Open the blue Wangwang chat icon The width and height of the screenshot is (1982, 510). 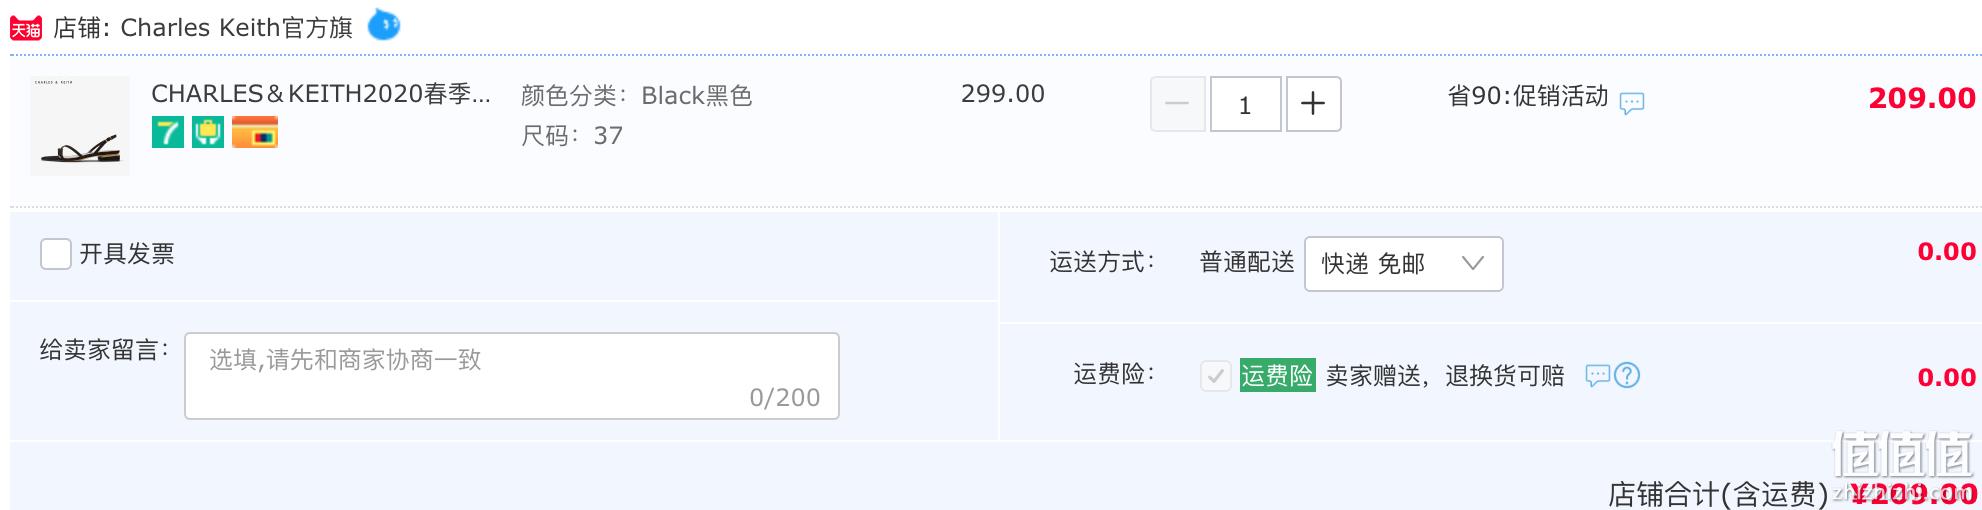click(384, 24)
